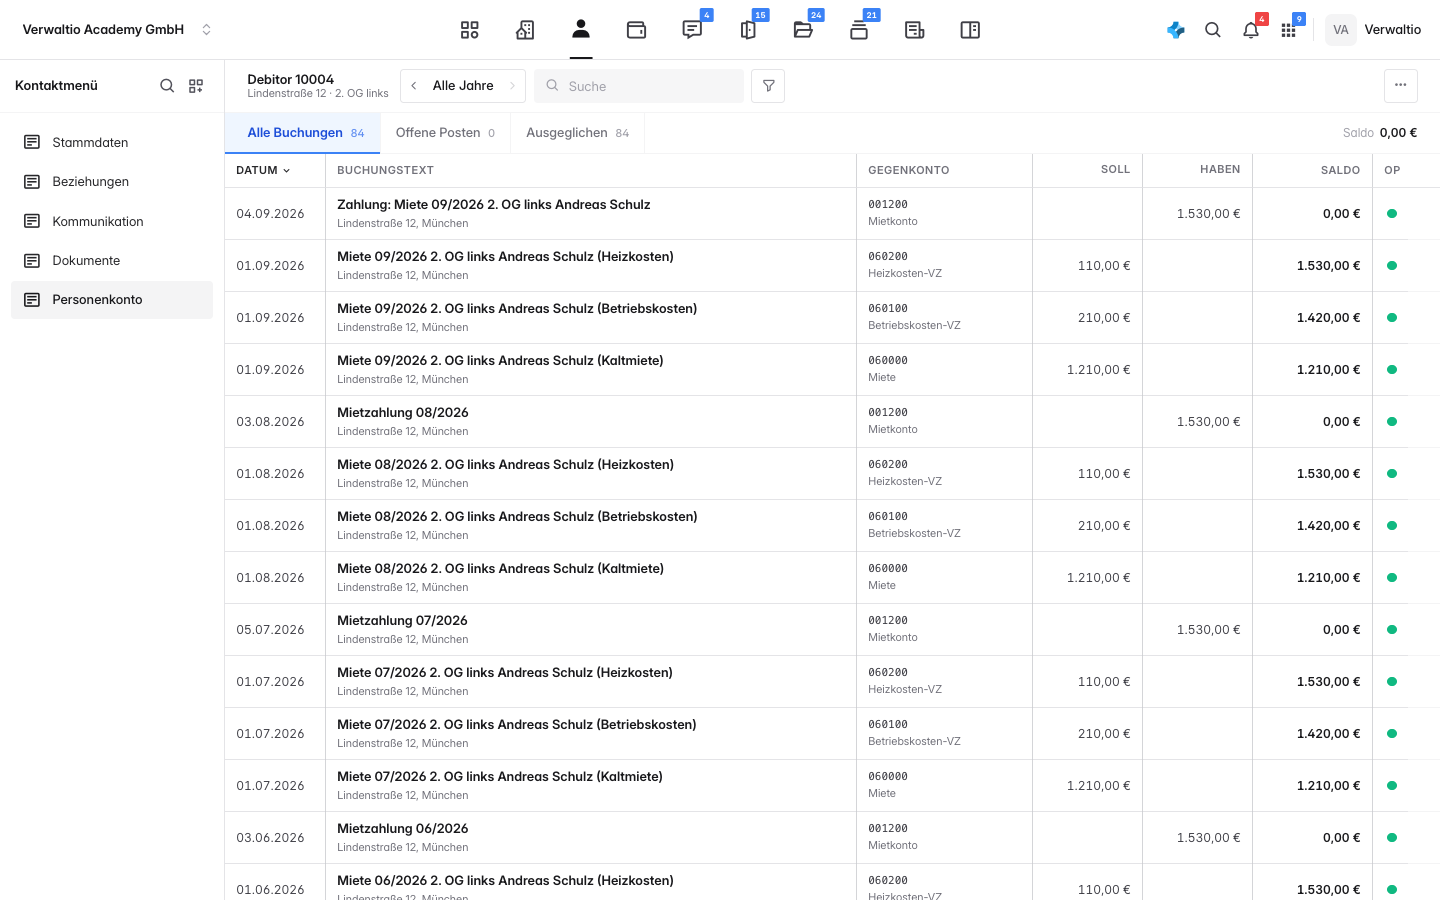Open the filter funnel button
Screen dimensions: 1440x900
pos(768,86)
